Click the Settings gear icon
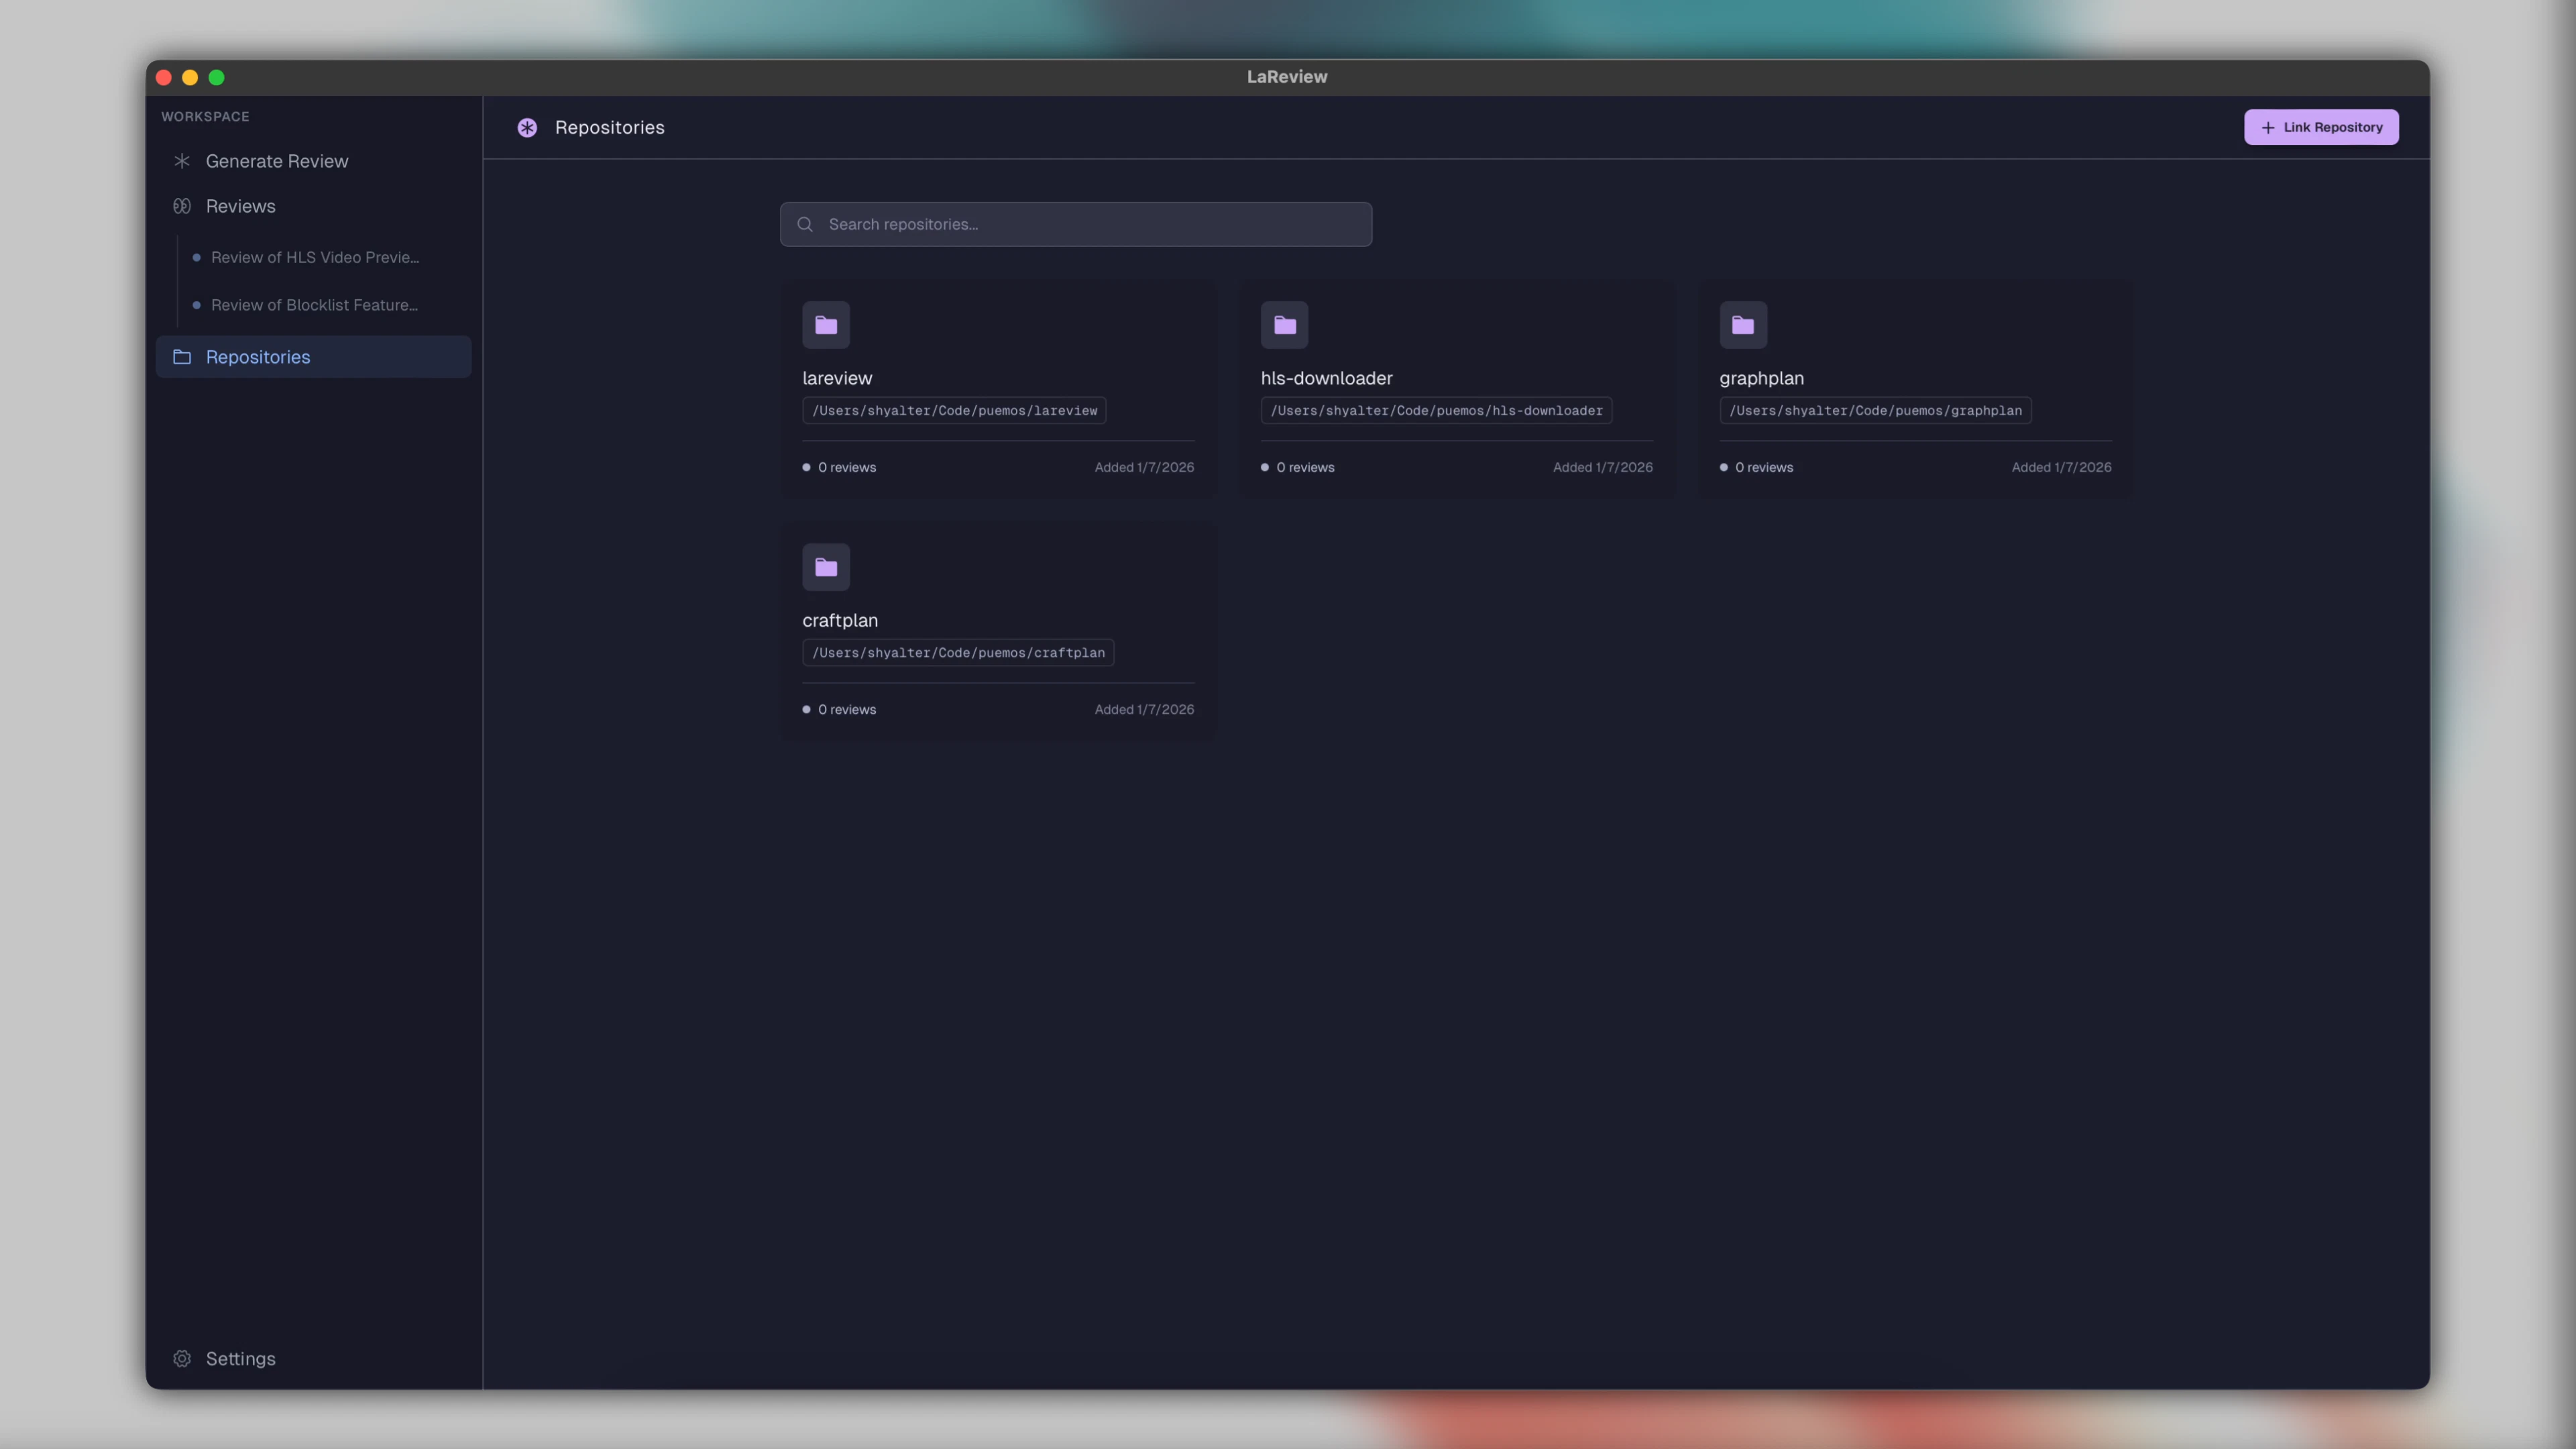 pyautogui.click(x=182, y=1358)
